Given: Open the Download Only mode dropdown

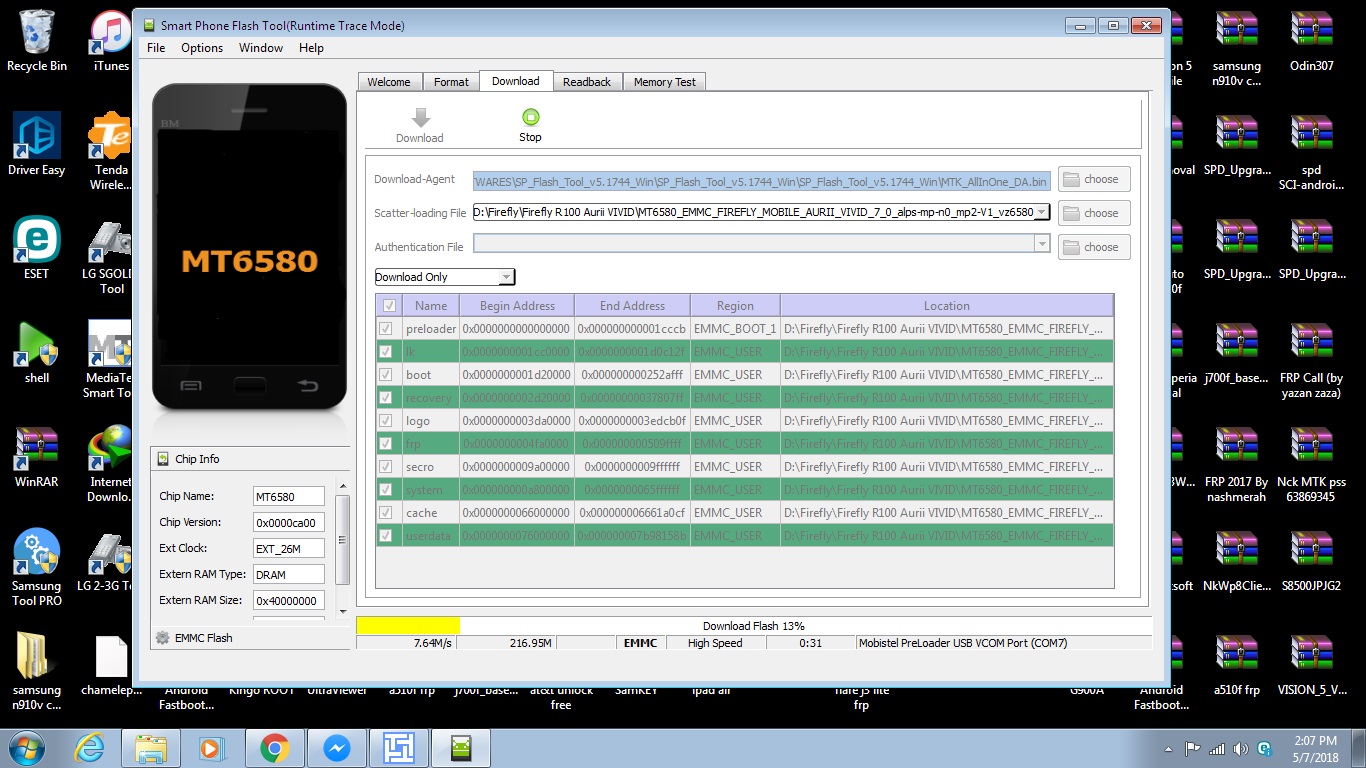Looking at the screenshot, I should coord(445,277).
